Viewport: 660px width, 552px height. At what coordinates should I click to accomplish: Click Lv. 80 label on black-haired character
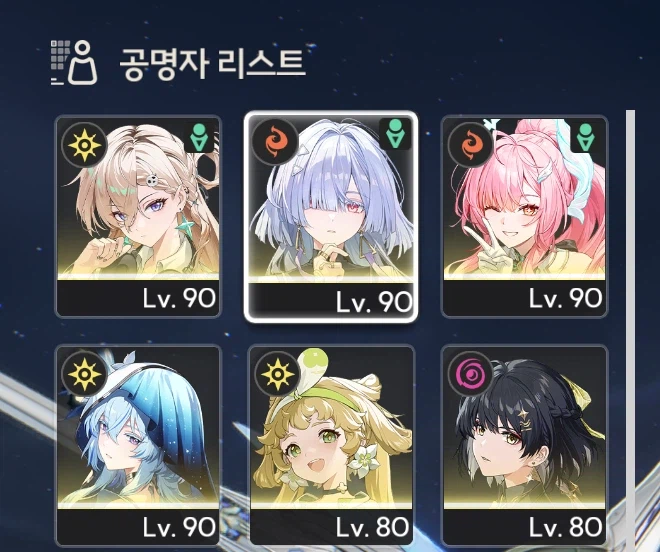pyautogui.click(x=565, y=527)
